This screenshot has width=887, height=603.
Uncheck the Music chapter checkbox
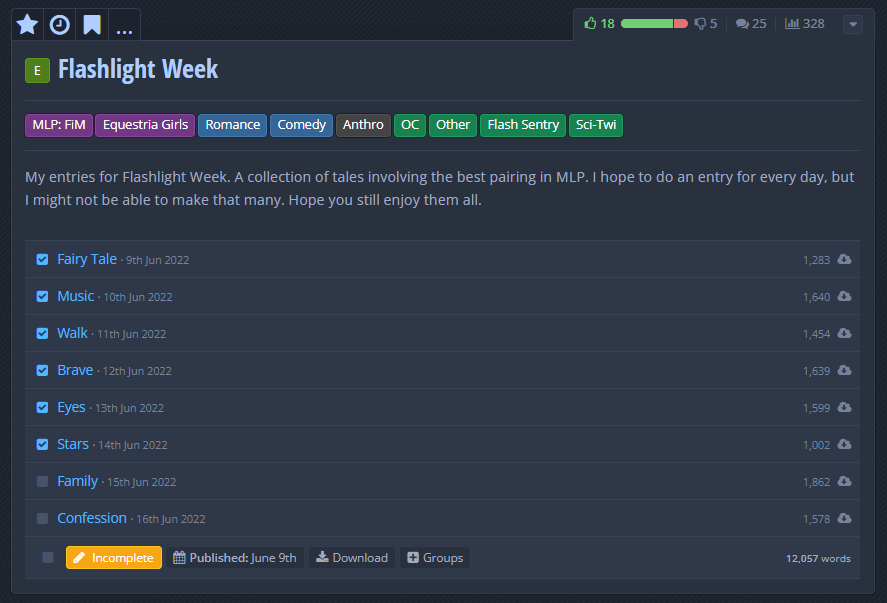coord(42,296)
